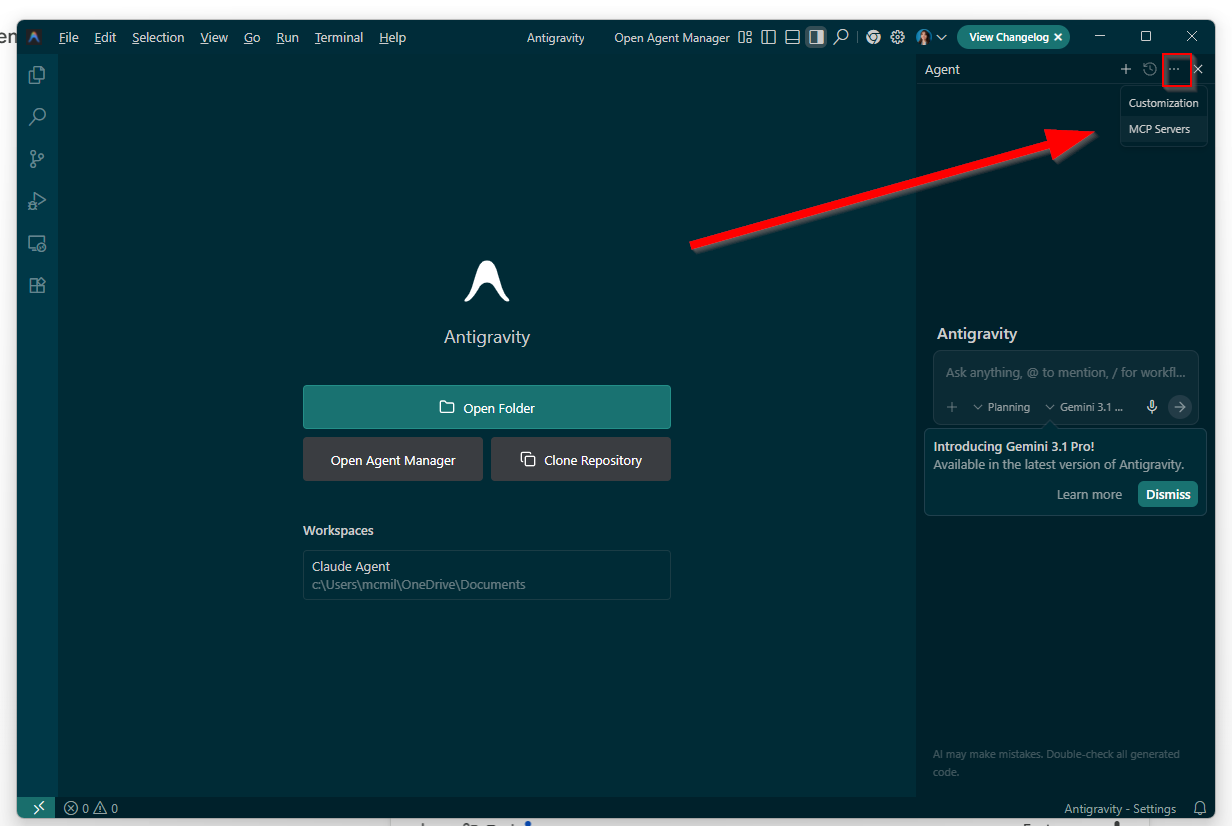Image resolution: width=1232 pixels, height=826 pixels.
Task: Click the add context plus in chat
Action: click(x=952, y=407)
